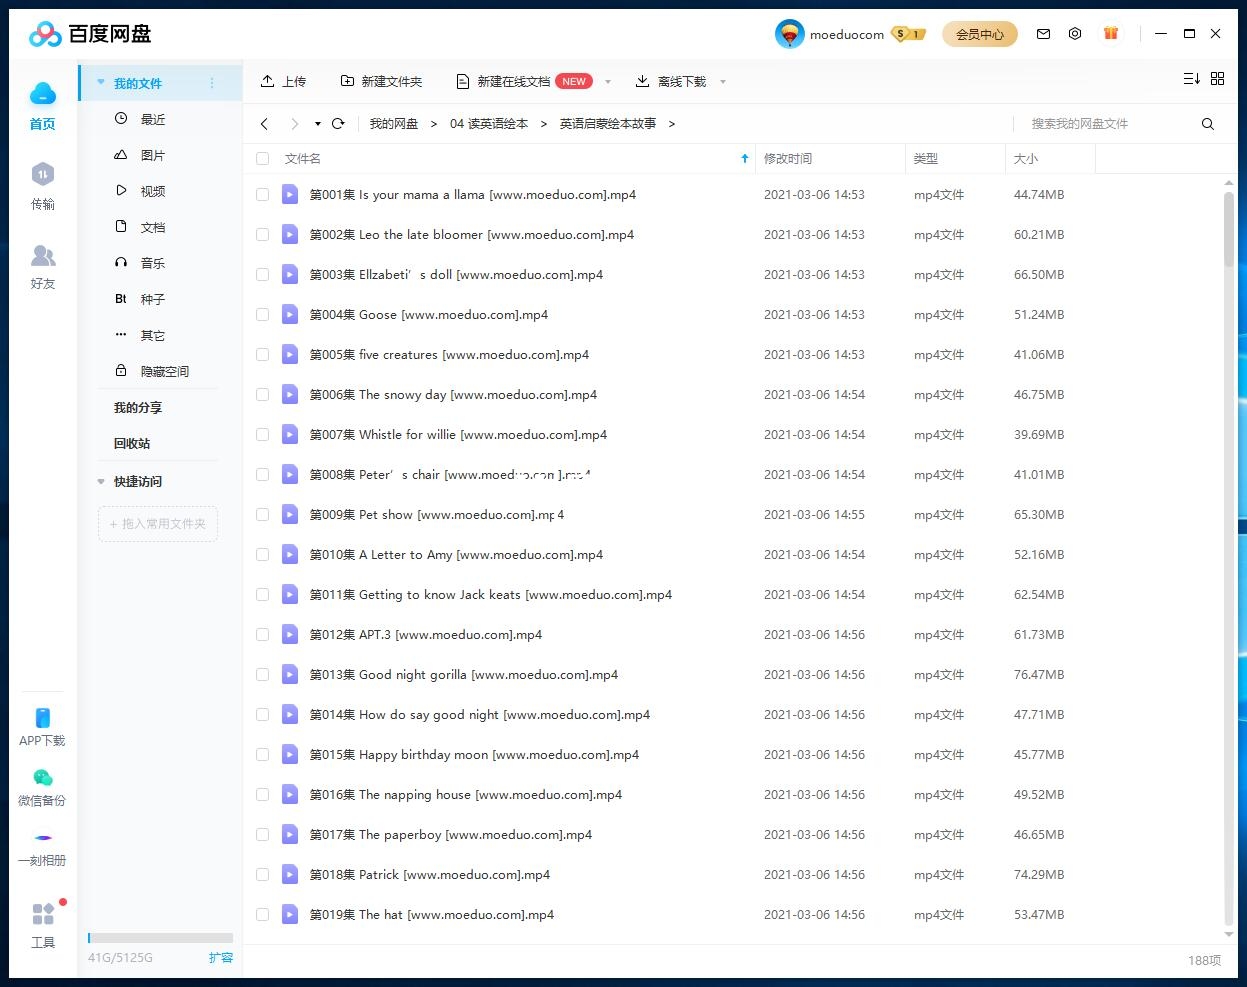Screen dimensions: 1247x987
Task: Click the gift box icon
Action: click(x=1110, y=34)
